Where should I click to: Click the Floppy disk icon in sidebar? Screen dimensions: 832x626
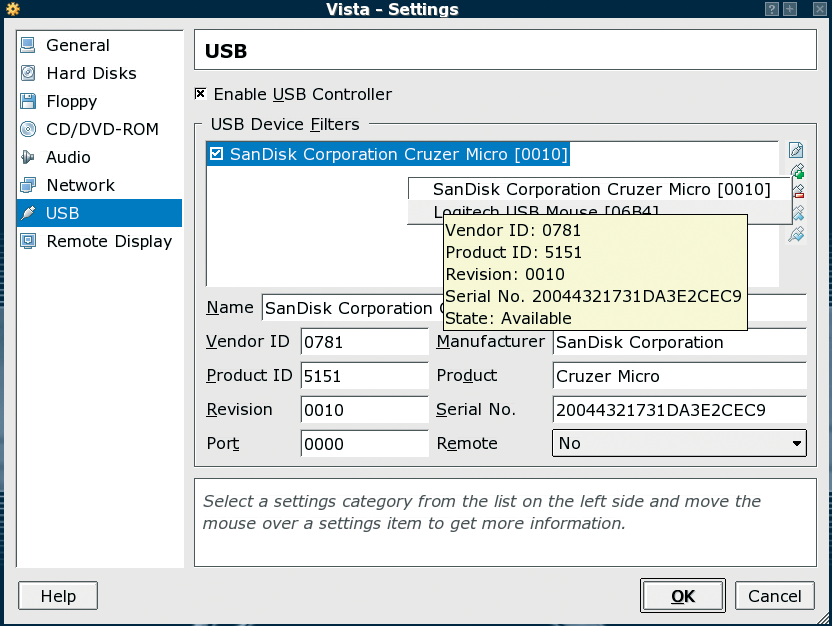(28, 101)
